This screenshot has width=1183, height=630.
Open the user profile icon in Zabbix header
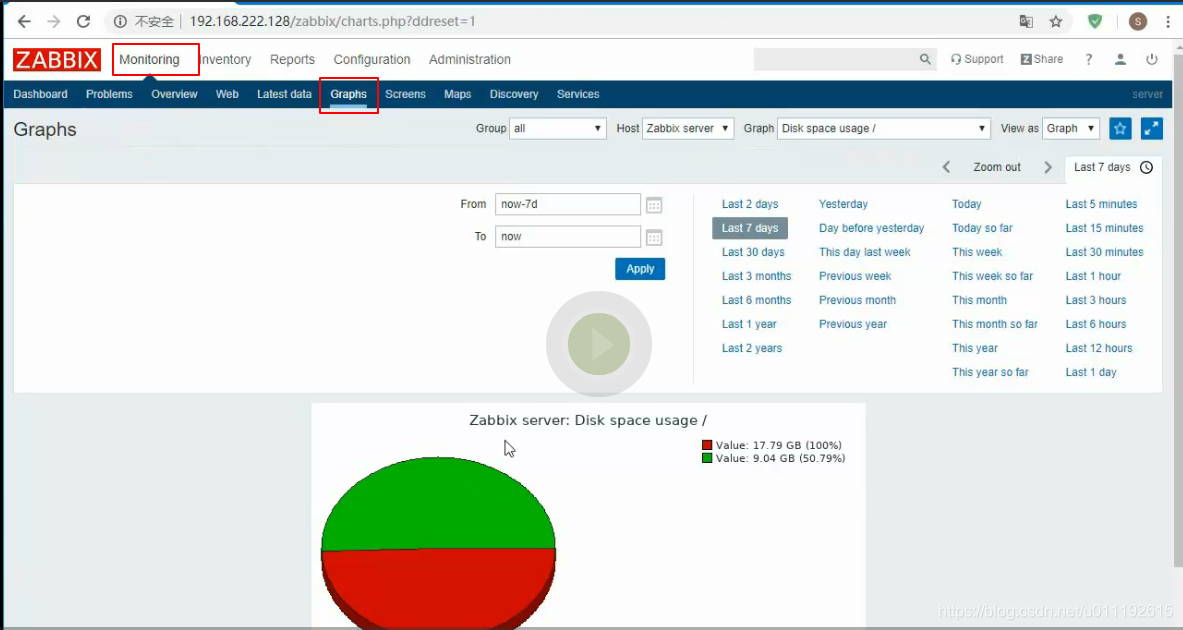[1120, 59]
